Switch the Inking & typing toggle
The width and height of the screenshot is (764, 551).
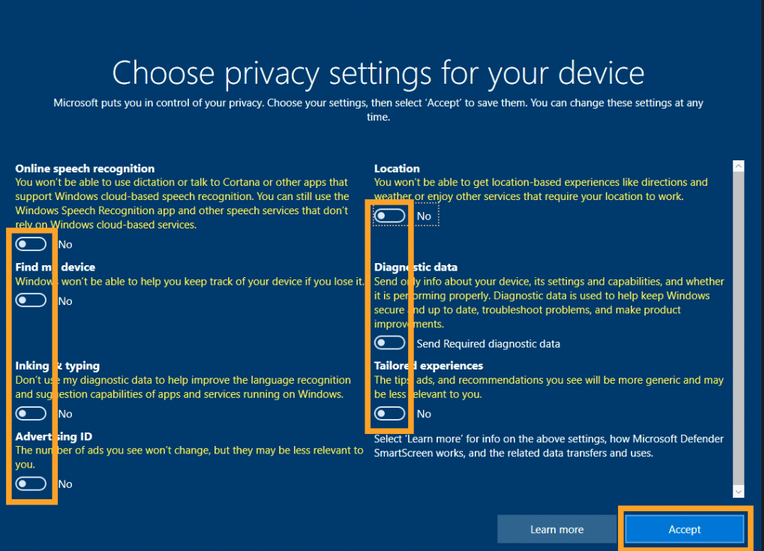(x=31, y=414)
